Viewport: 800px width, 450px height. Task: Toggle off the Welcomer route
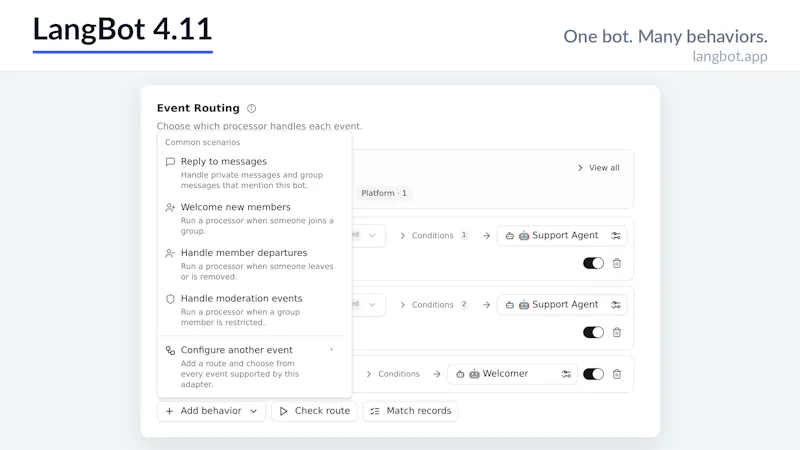593,374
